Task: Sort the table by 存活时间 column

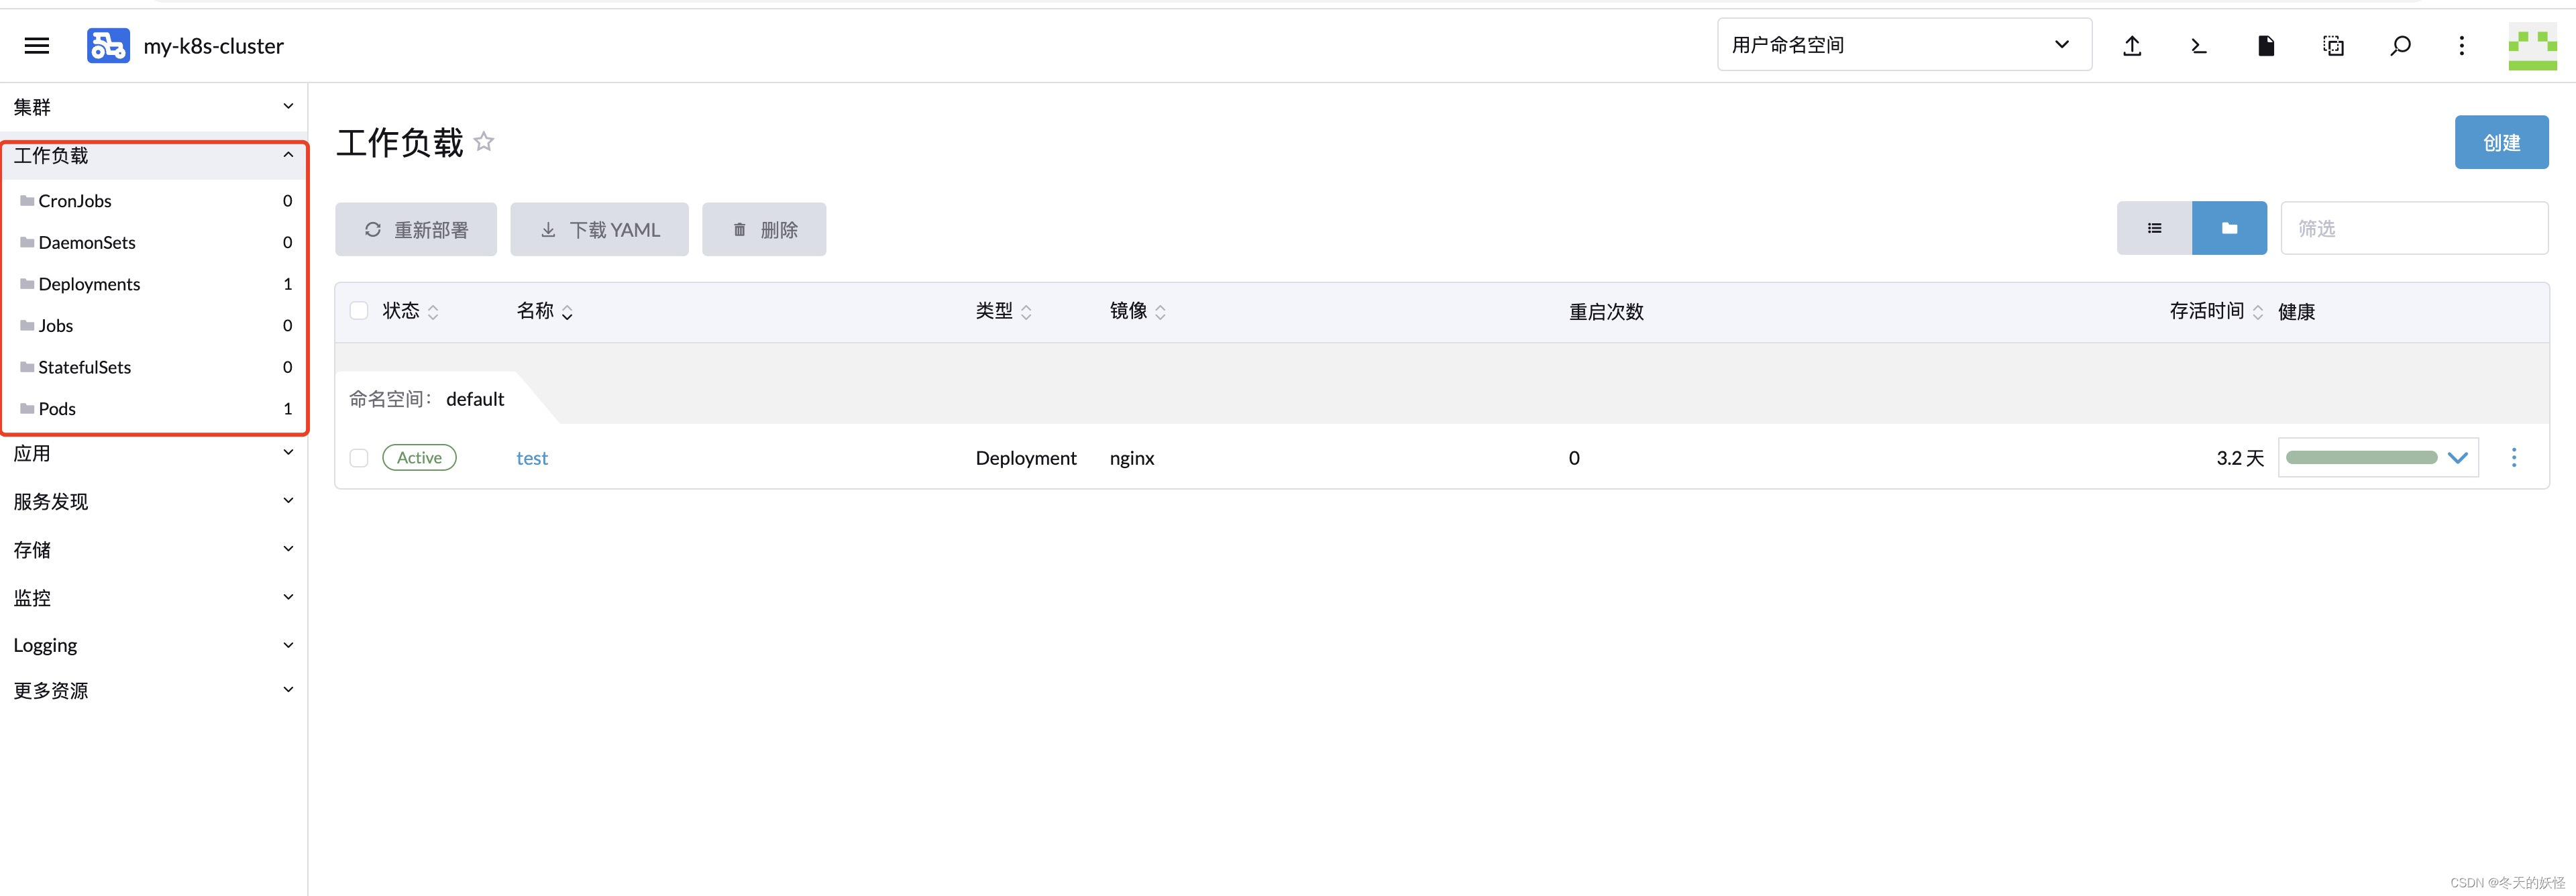Action: click(x=2216, y=311)
